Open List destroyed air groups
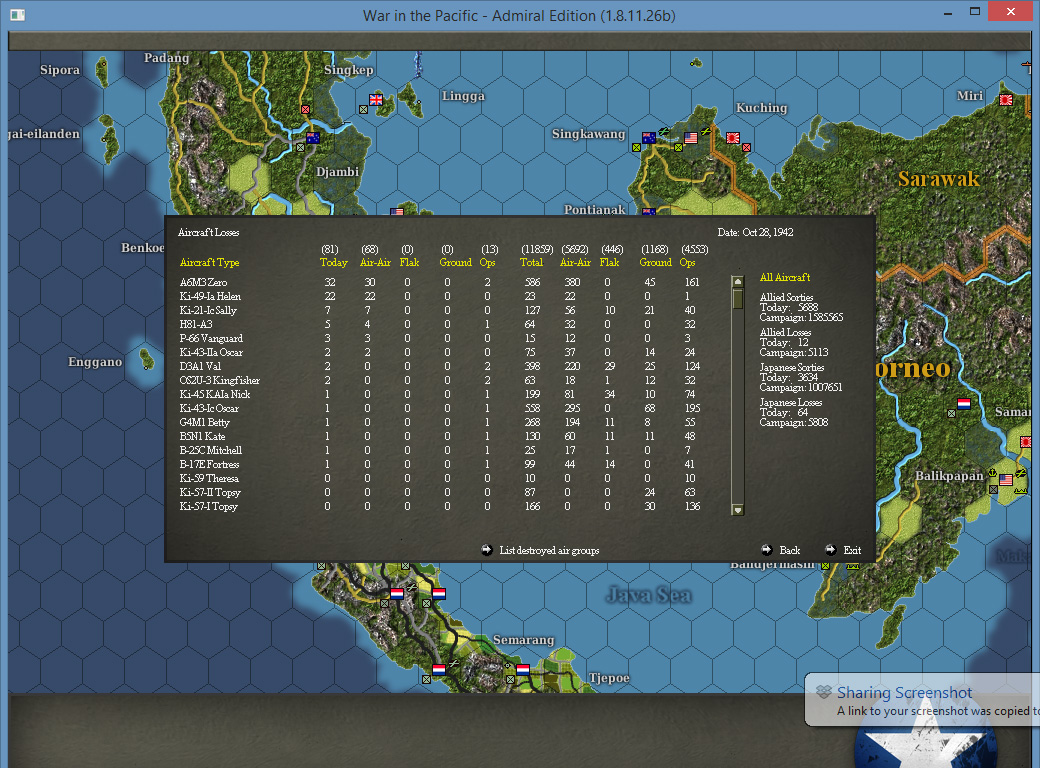The image size is (1040, 768). pyautogui.click(x=549, y=550)
